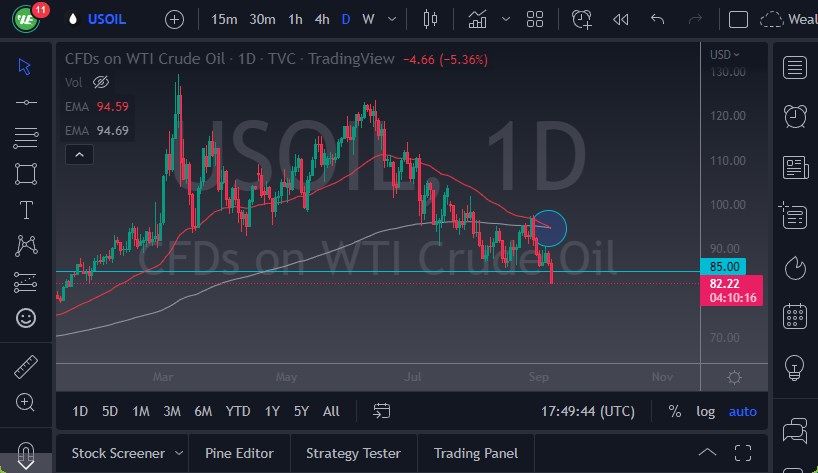Expand the indicator favorites dropdown arrow
This screenshot has width=818, height=473.
[506, 19]
